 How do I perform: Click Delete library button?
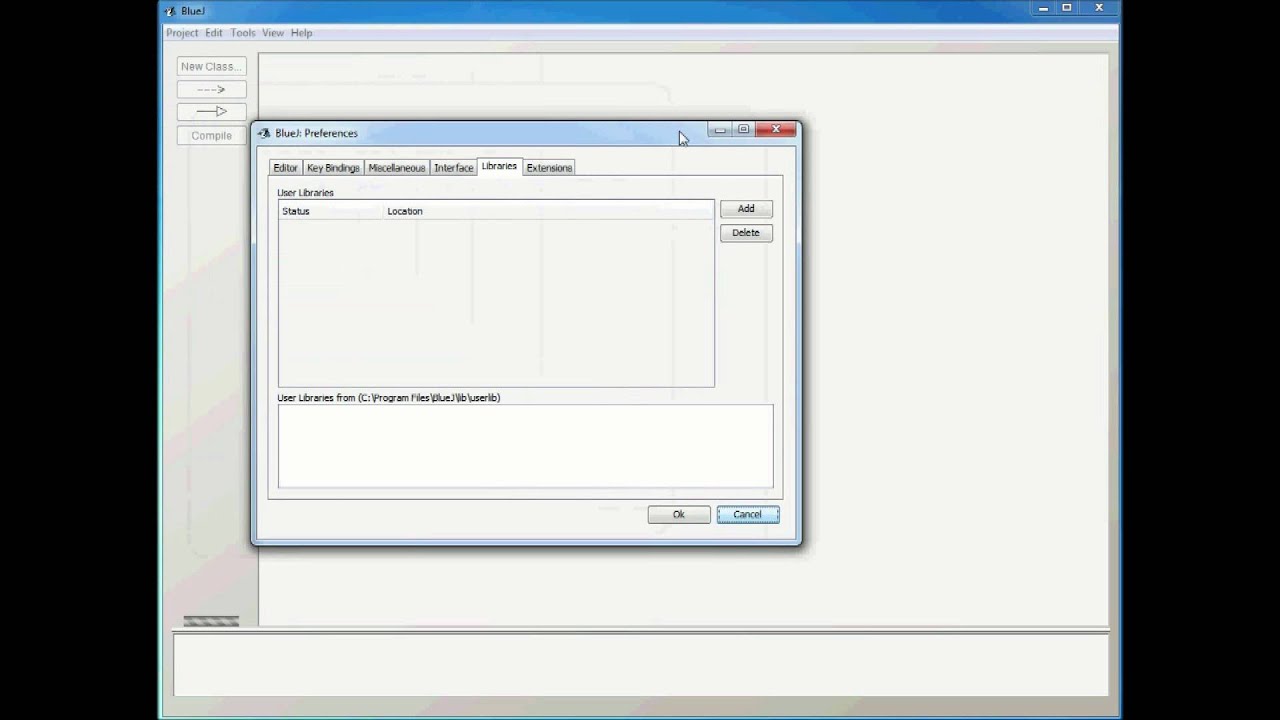click(746, 233)
